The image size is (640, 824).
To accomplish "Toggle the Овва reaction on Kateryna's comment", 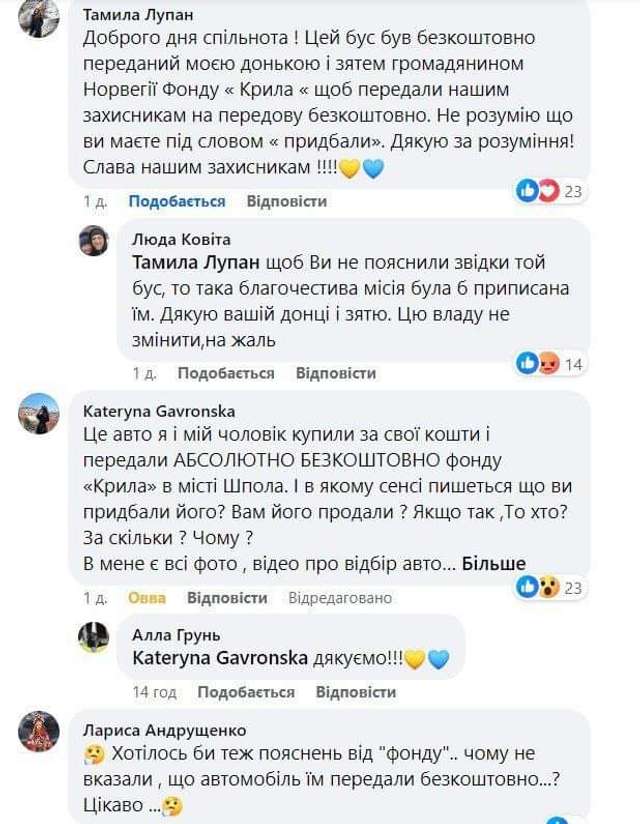I will click(147, 598).
